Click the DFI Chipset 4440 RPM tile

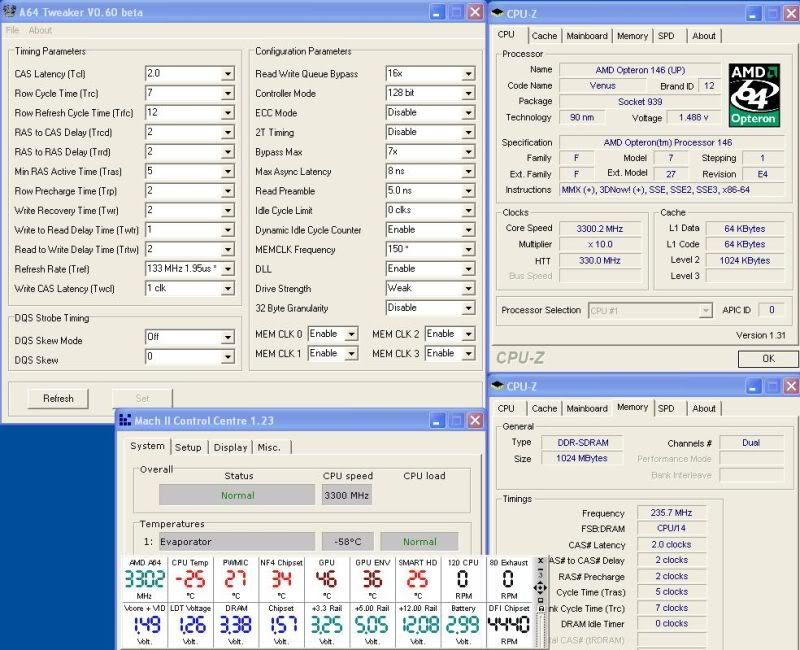509,624
